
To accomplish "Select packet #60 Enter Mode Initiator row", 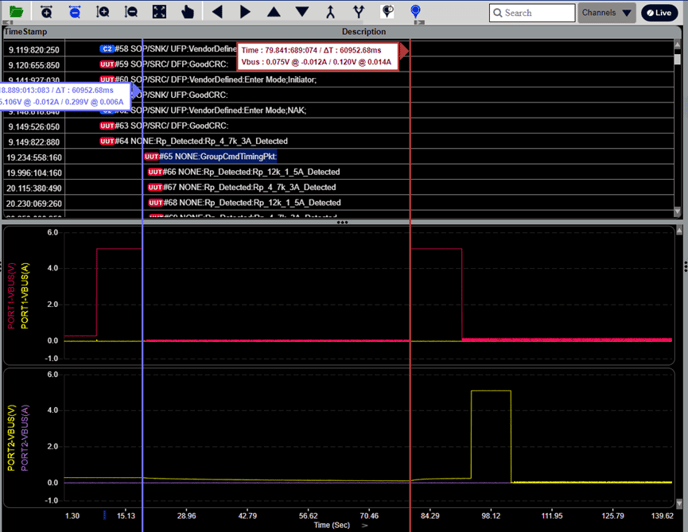I will [x=338, y=79].
